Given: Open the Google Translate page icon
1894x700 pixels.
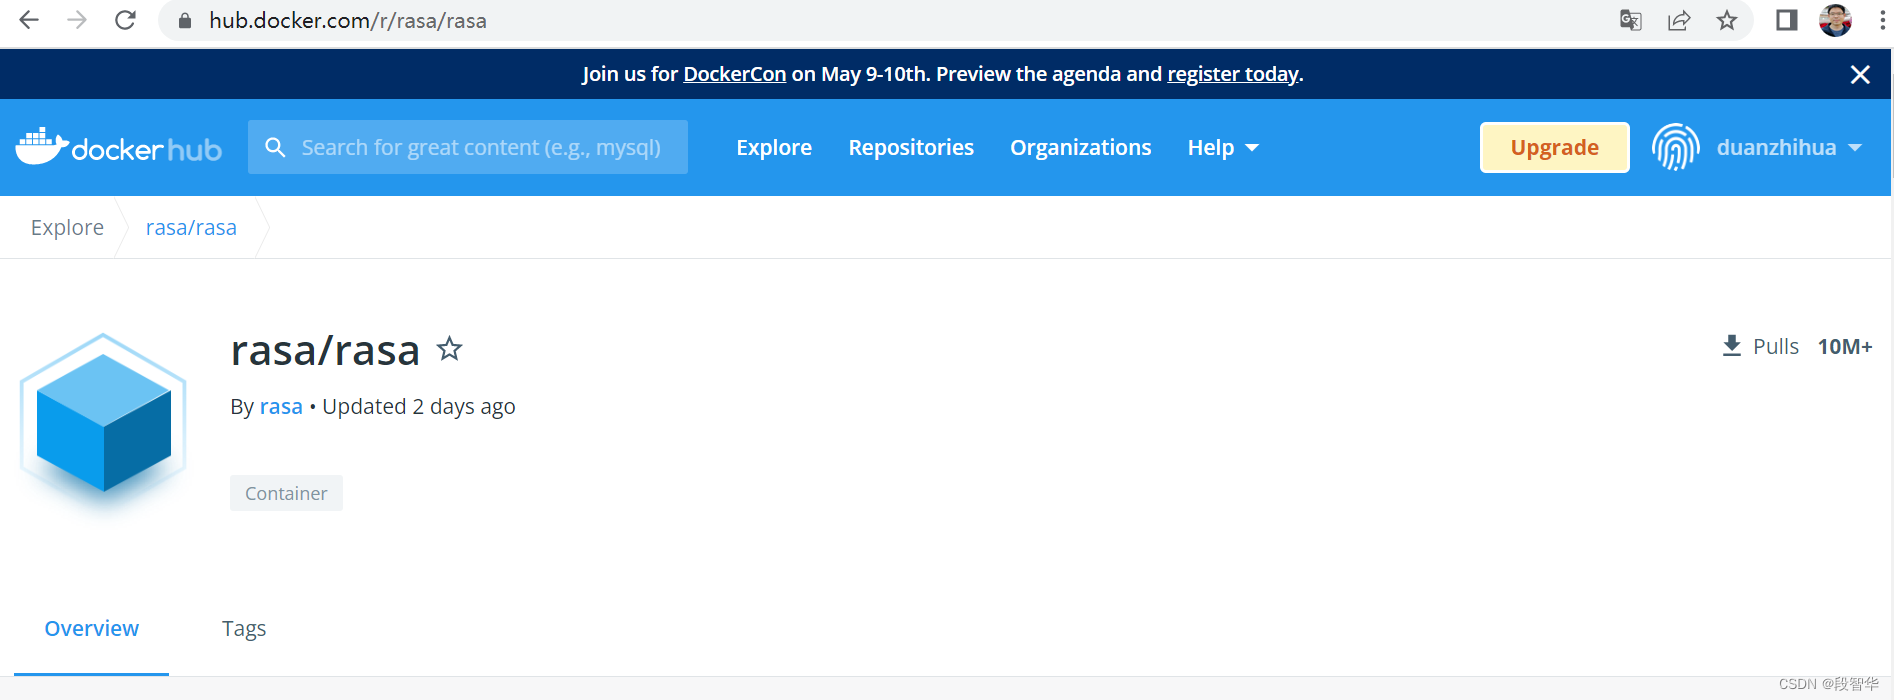Looking at the screenshot, I should click(x=1630, y=20).
